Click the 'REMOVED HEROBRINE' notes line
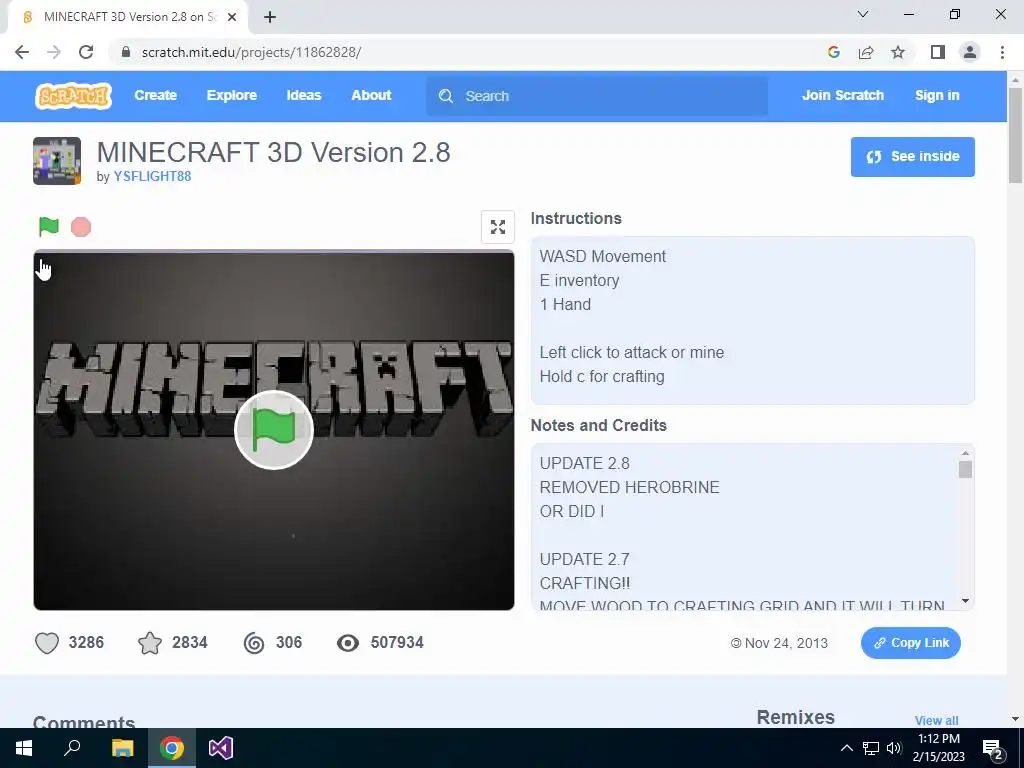The image size is (1024, 768). 630,487
